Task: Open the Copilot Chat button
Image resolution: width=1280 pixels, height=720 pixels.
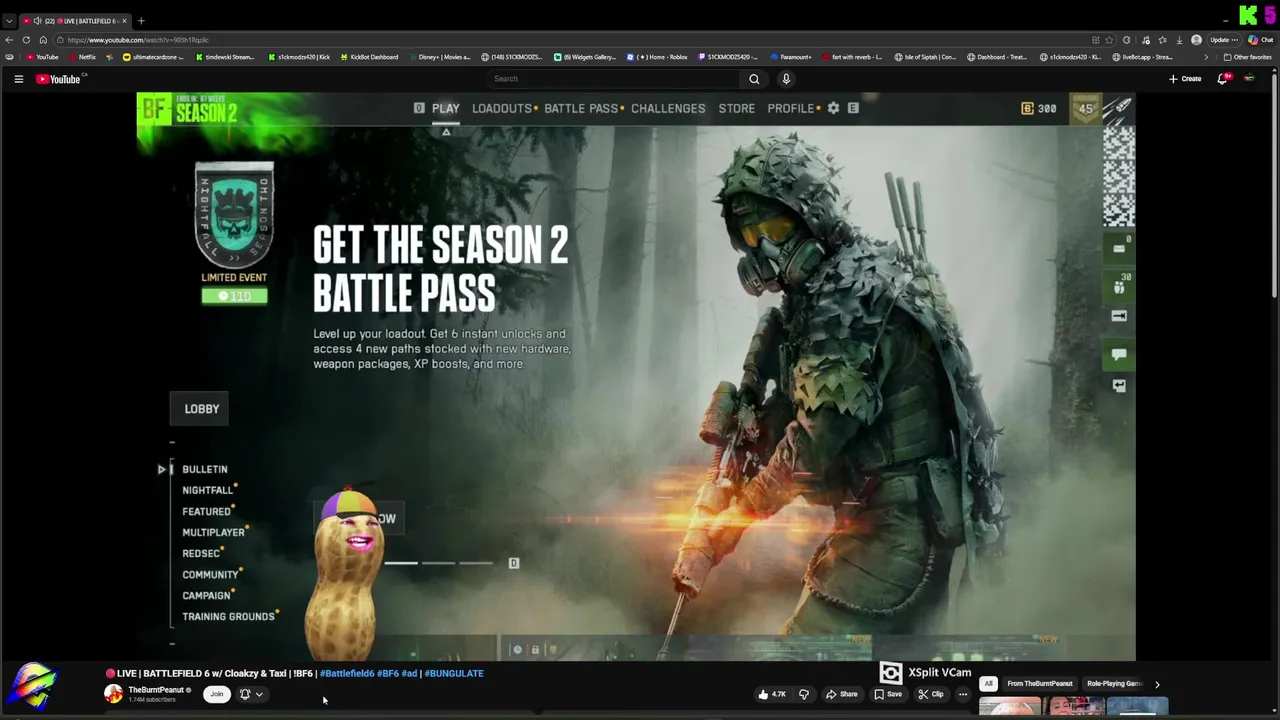Action: click(x=1260, y=40)
